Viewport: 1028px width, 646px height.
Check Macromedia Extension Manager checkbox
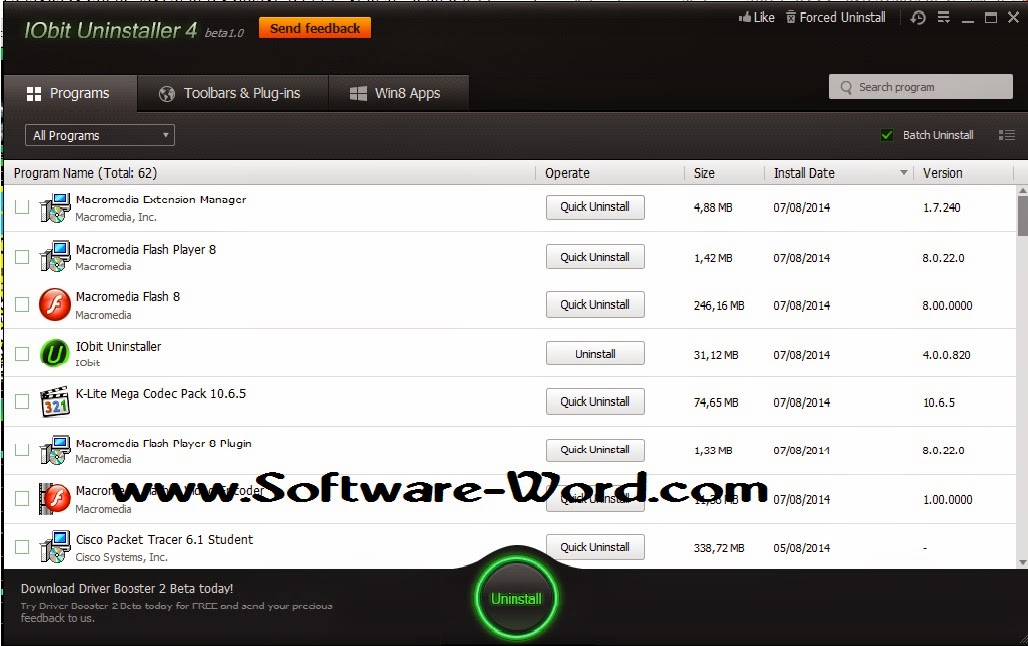[22, 207]
